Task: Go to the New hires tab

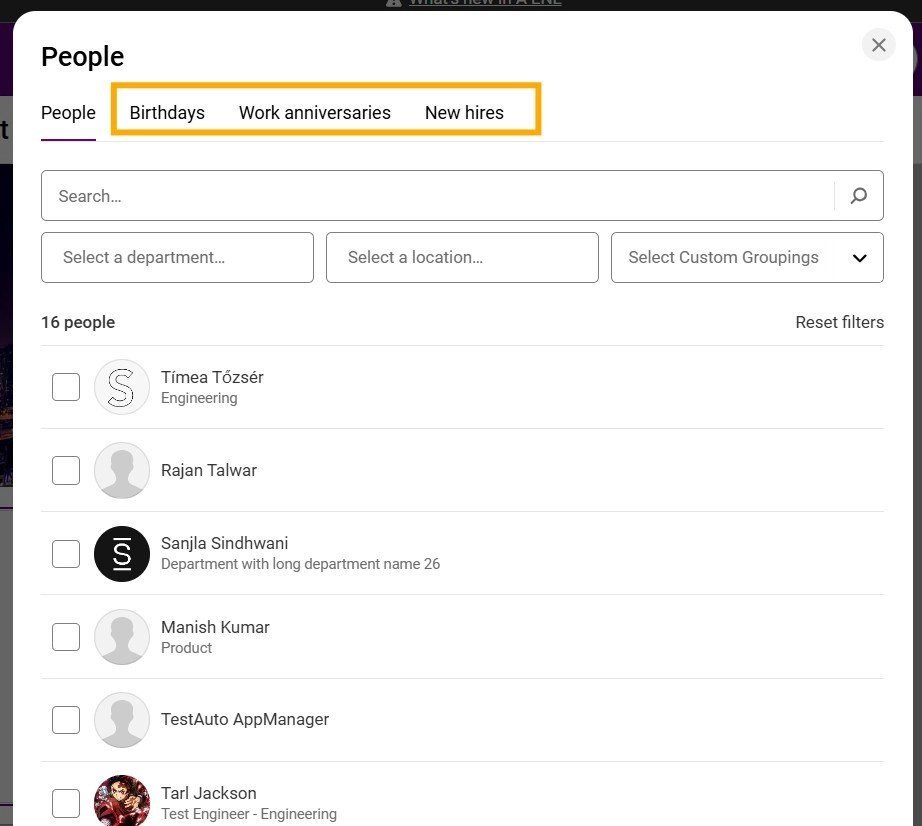Action: point(464,113)
